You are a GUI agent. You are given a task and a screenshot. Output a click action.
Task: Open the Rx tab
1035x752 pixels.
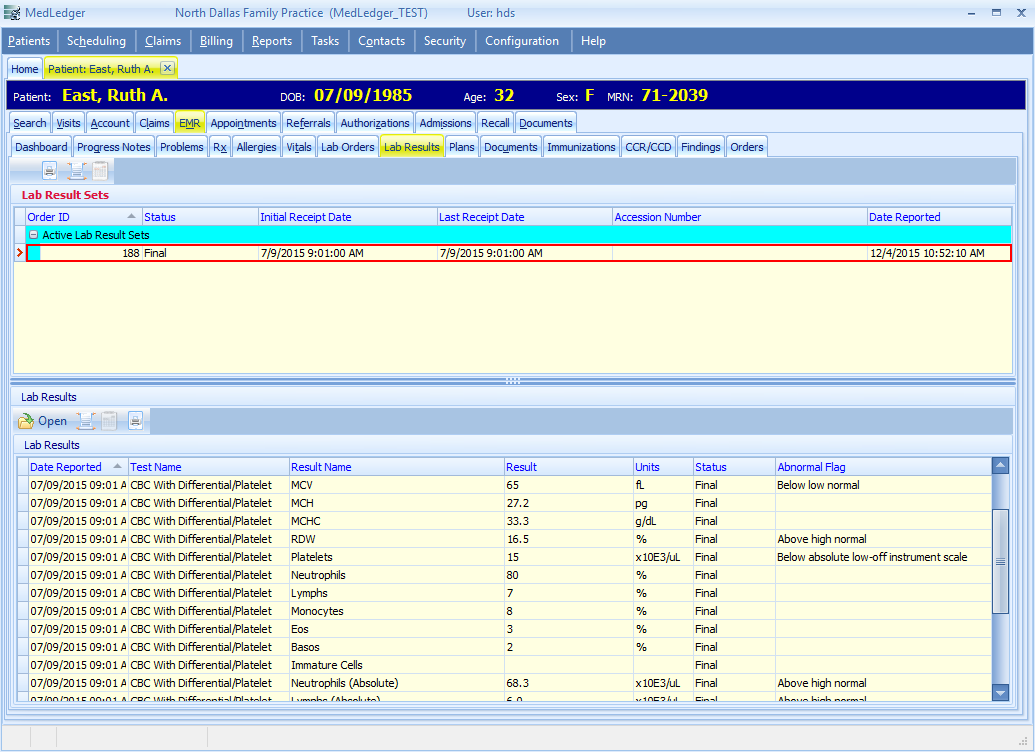220,147
